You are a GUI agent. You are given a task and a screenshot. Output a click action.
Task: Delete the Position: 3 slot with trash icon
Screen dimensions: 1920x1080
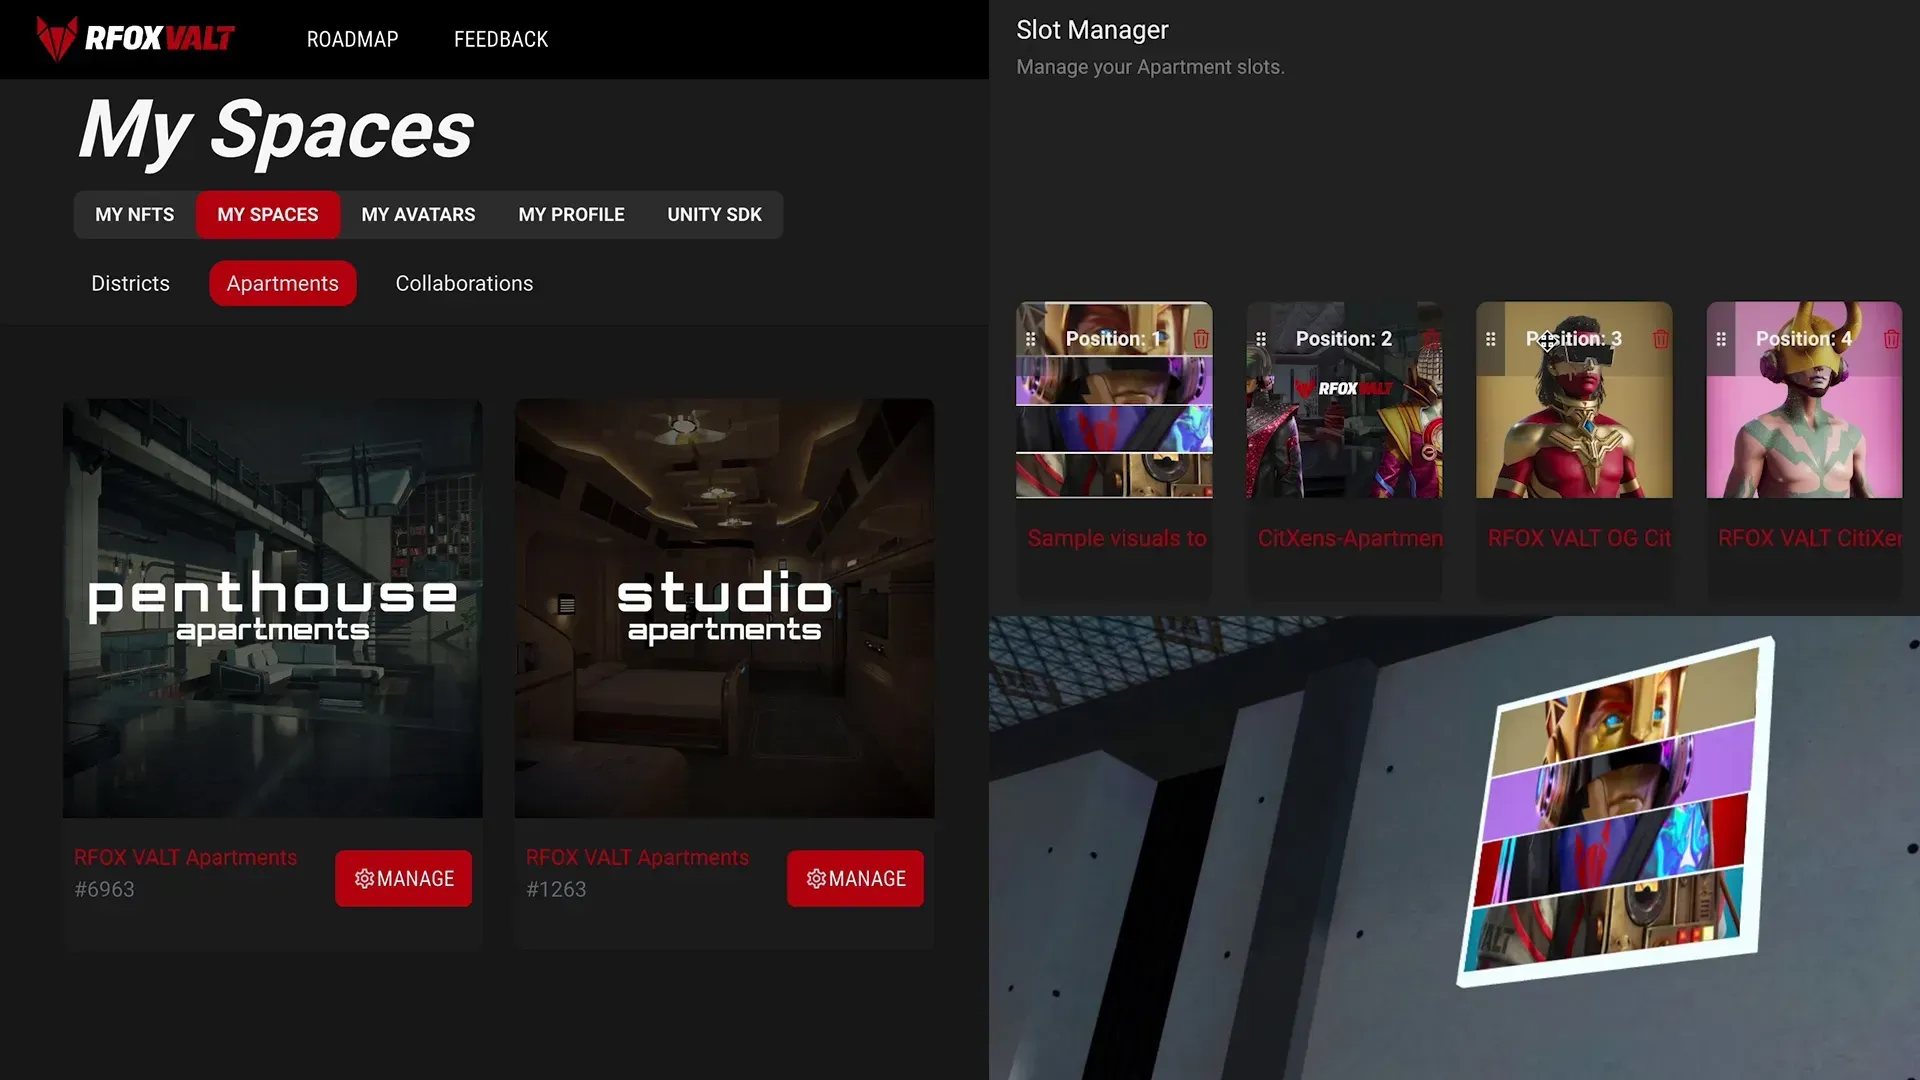coord(1661,339)
